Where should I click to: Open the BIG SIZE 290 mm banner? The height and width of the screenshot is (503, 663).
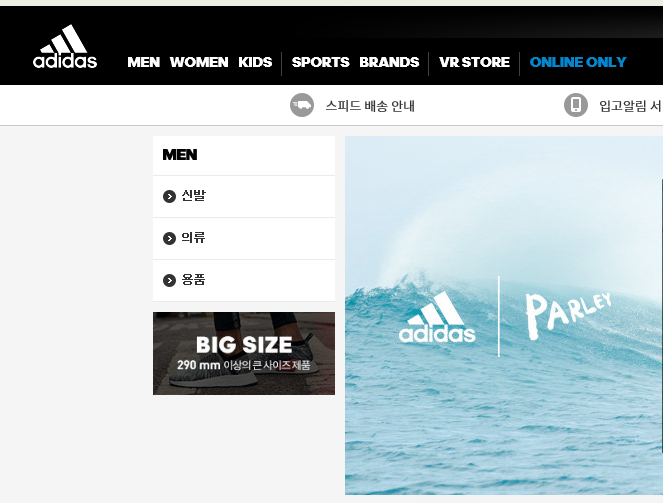pos(244,353)
